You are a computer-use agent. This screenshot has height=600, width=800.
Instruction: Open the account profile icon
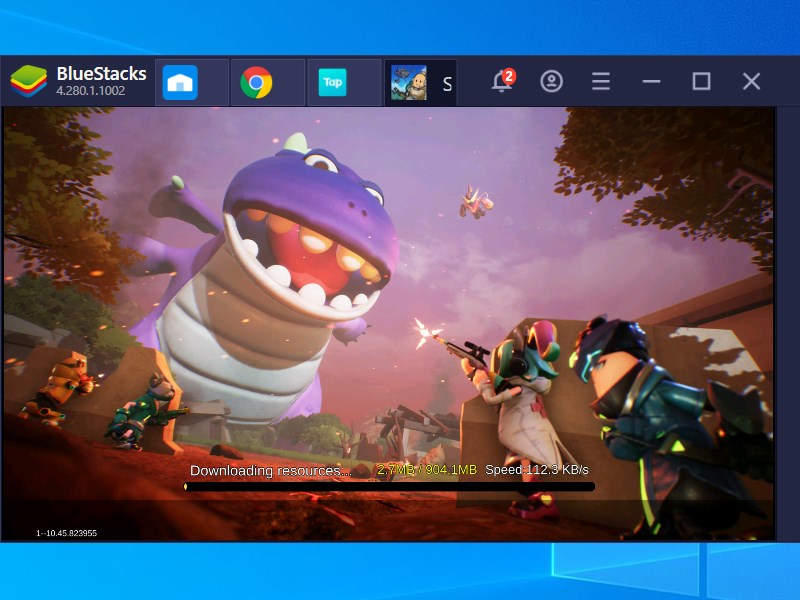pyautogui.click(x=552, y=81)
